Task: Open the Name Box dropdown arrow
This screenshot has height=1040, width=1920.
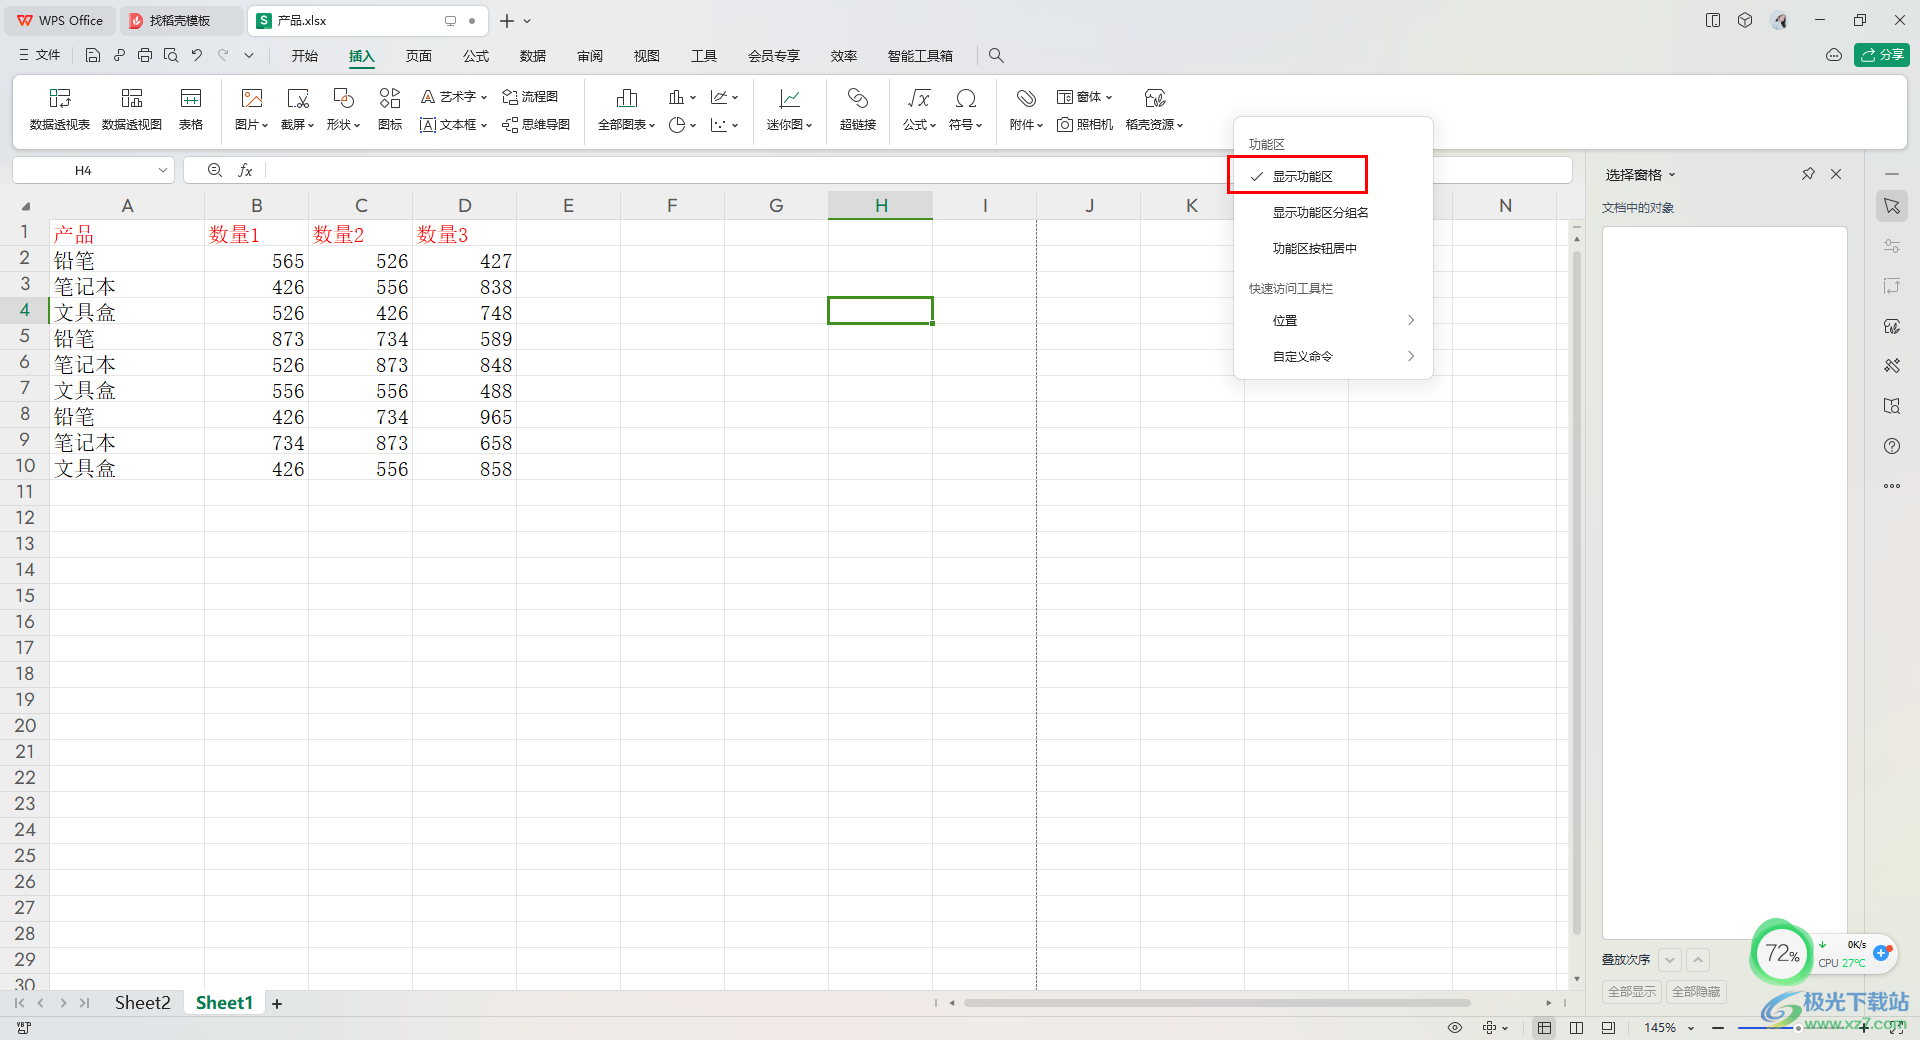Action: click(x=162, y=171)
